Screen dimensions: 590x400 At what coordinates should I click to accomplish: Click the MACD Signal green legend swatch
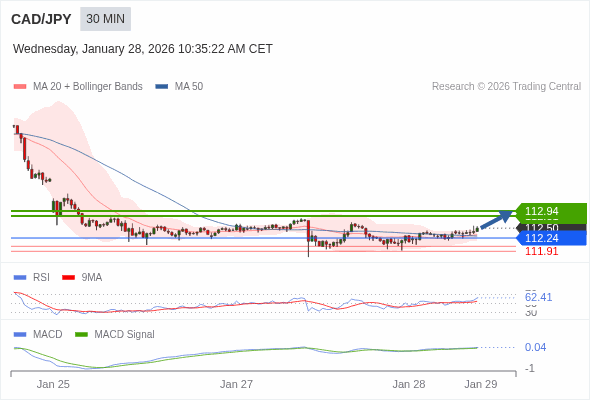81,335
